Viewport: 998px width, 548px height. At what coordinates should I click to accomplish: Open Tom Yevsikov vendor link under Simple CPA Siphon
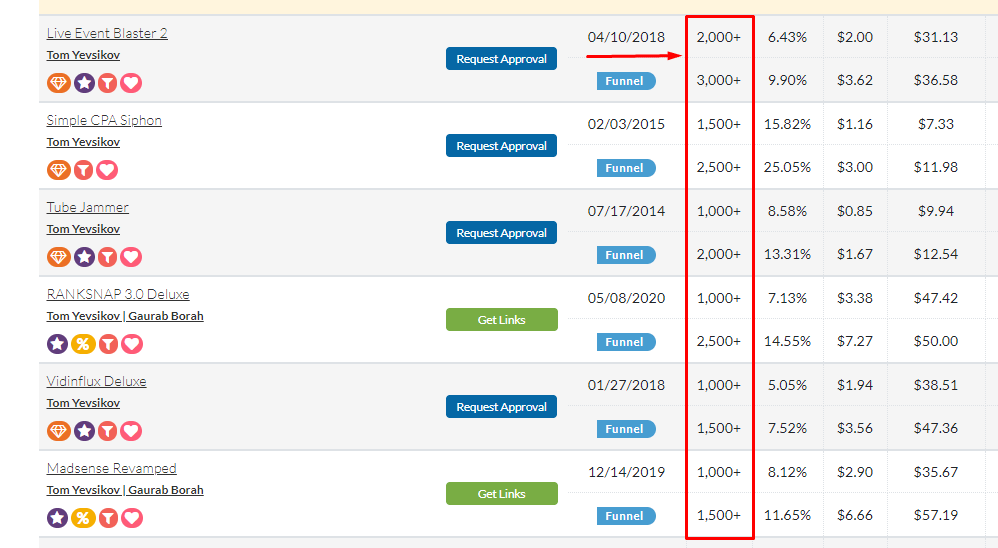(83, 142)
